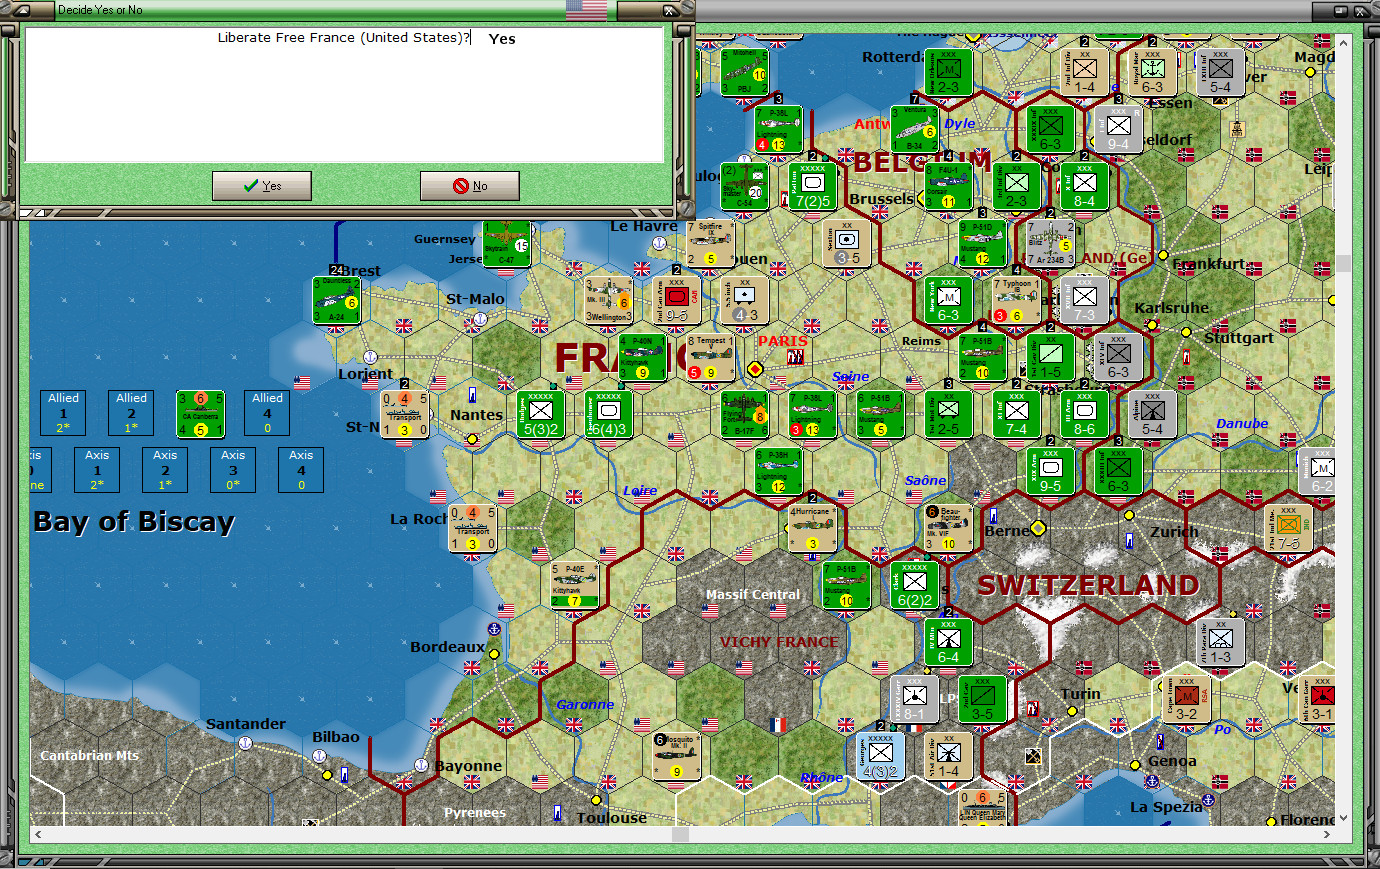Image resolution: width=1380 pixels, height=869 pixels.
Task: Select the Sexton 3-5 artillery counter
Action: click(x=846, y=243)
